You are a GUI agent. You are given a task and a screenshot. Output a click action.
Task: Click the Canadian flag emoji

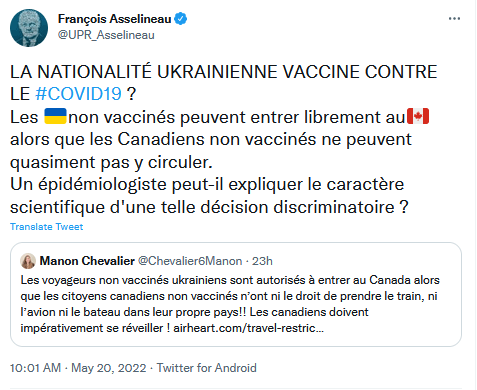click(x=418, y=116)
